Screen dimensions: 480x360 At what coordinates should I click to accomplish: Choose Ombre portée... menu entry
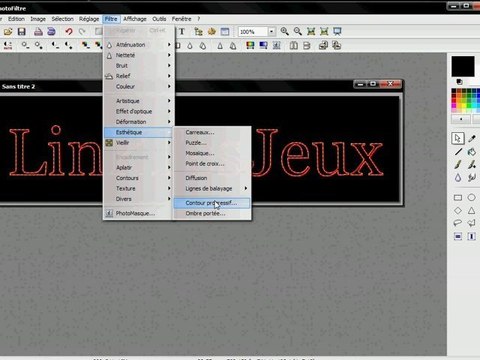[x=212, y=213]
